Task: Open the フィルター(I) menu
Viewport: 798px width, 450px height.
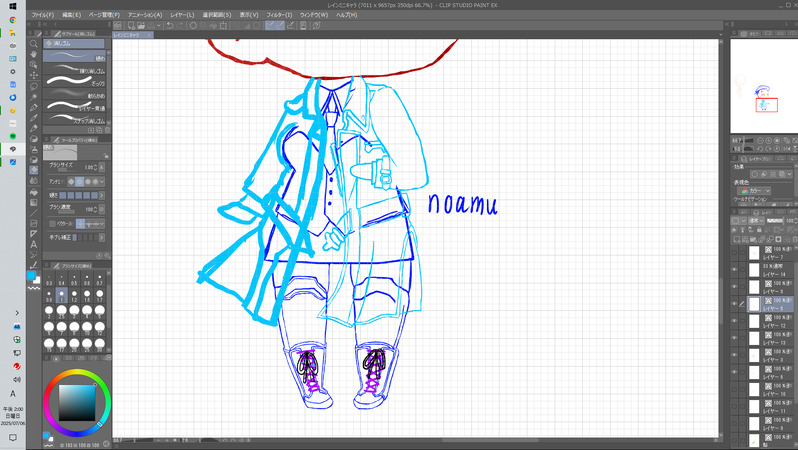Action: tap(279, 15)
